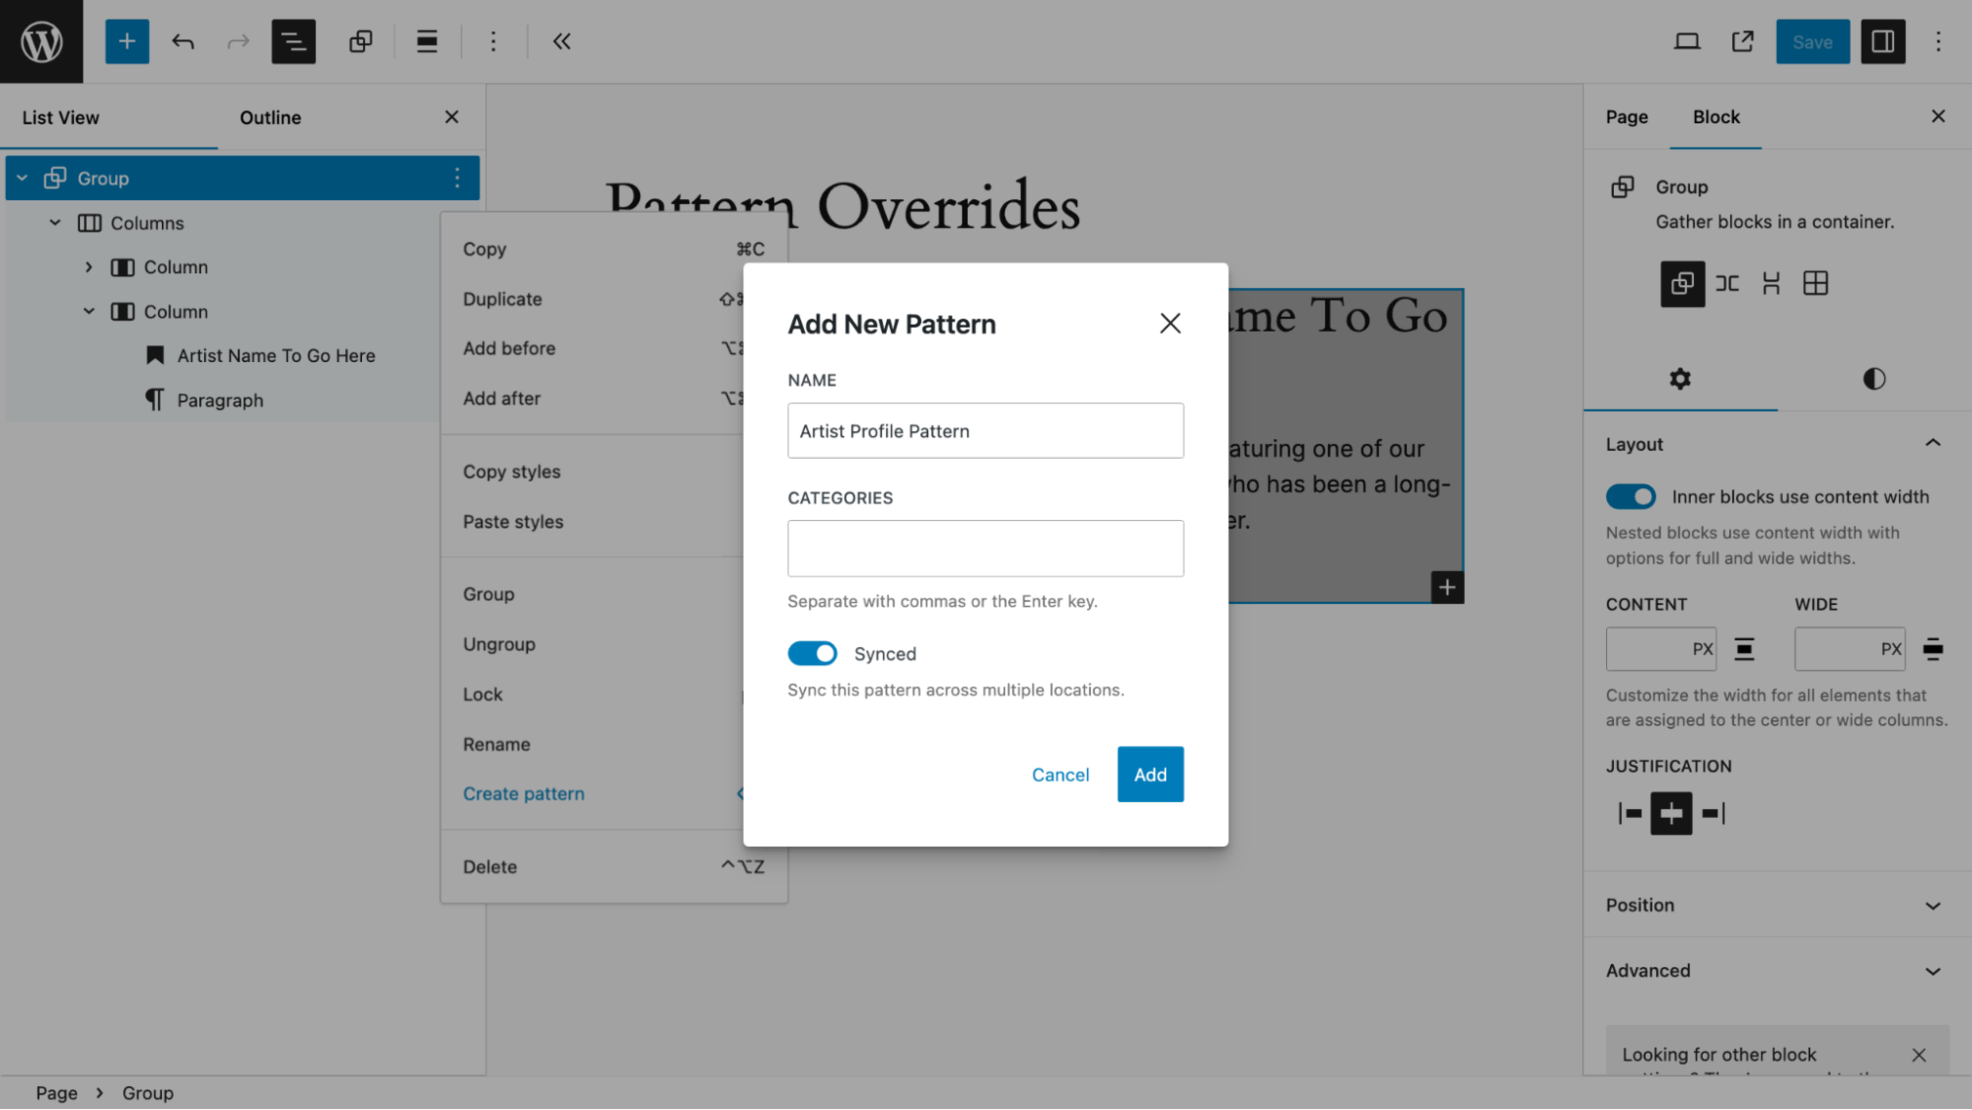View the page in new tab icon
The image size is (1972, 1110).
click(x=1743, y=41)
